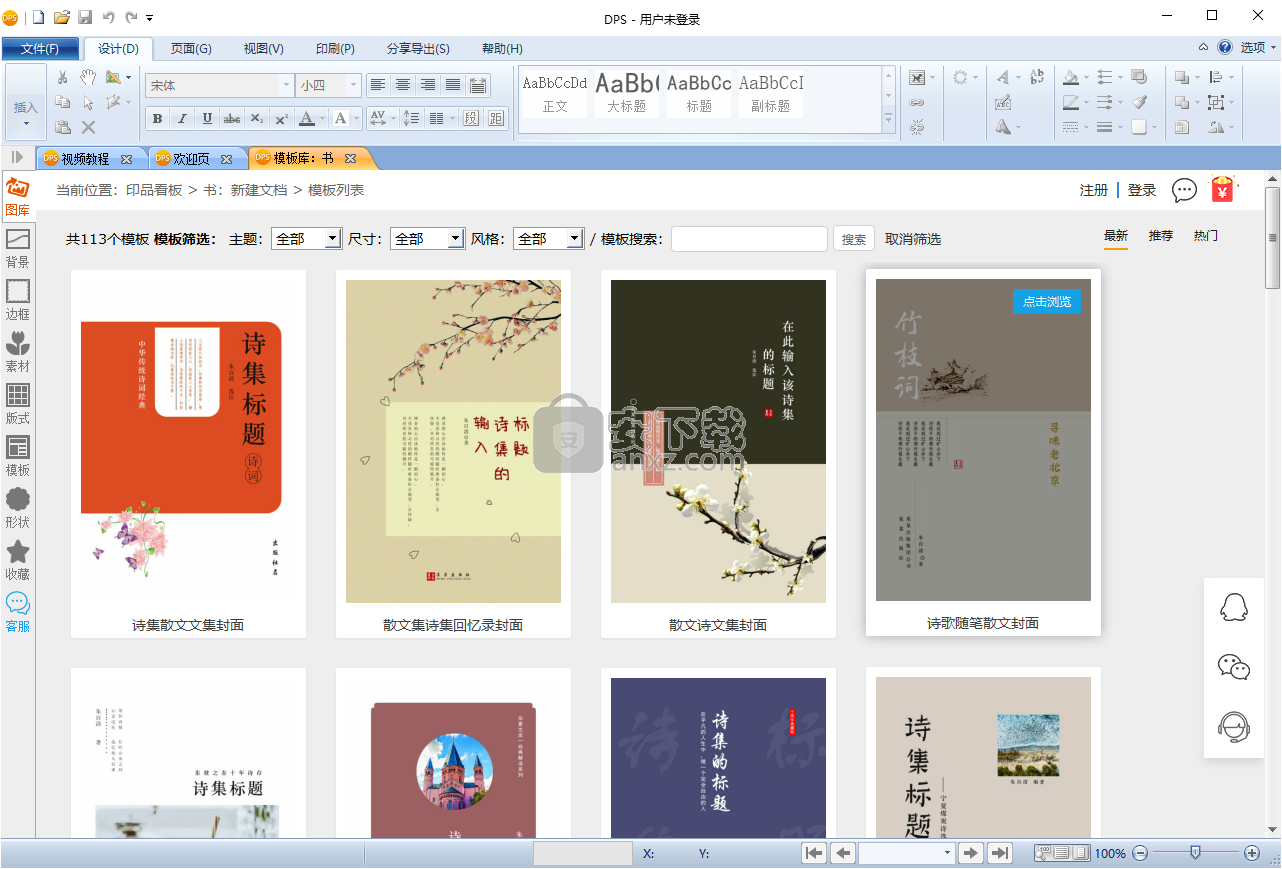Click the Delete X icon

pos(88,127)
